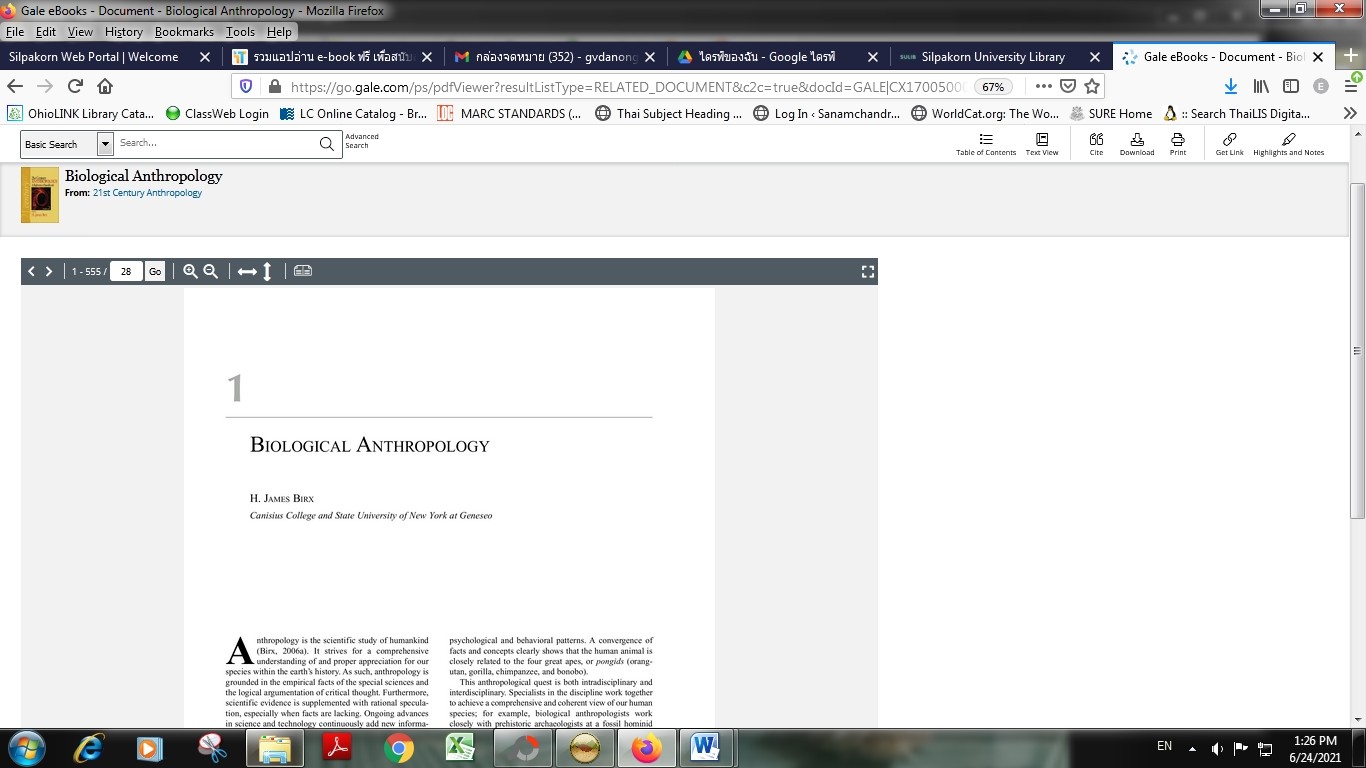This screenshot has width=1366, height=768.
Task: Open the Get Link tool
Action: [x=1229, y=144]
